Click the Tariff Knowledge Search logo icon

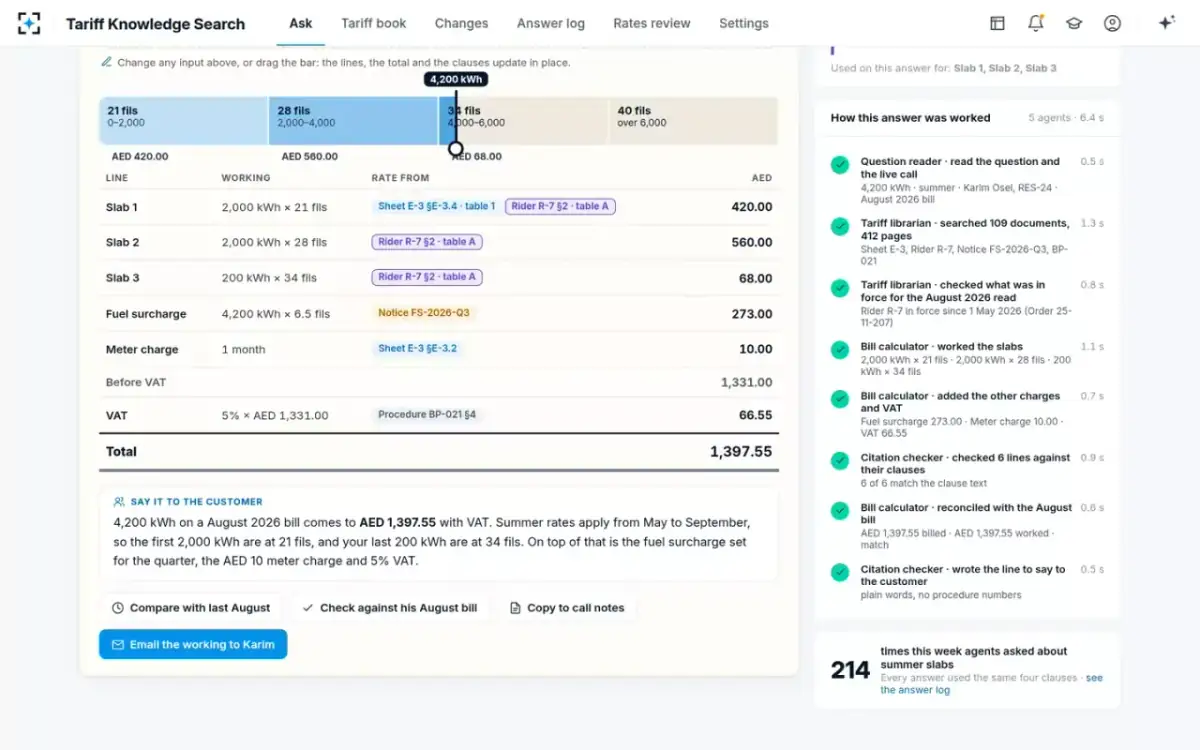[x=29, y=23]
